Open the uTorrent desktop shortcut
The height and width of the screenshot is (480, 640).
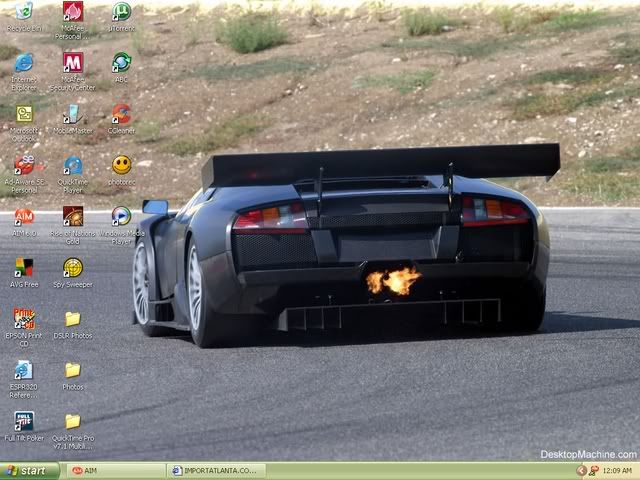point(121,12)
